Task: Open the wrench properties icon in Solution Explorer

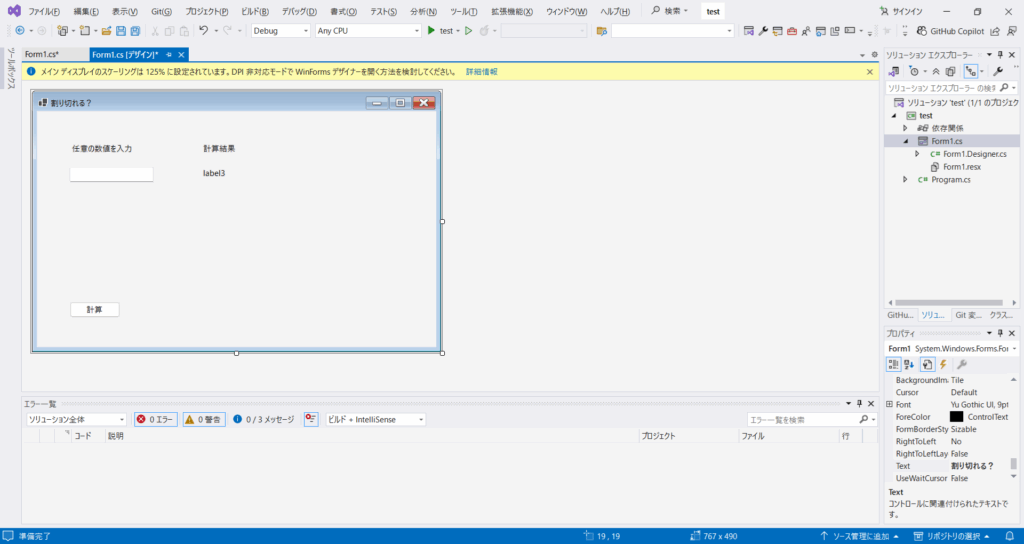Action: (x=997, y=72)
